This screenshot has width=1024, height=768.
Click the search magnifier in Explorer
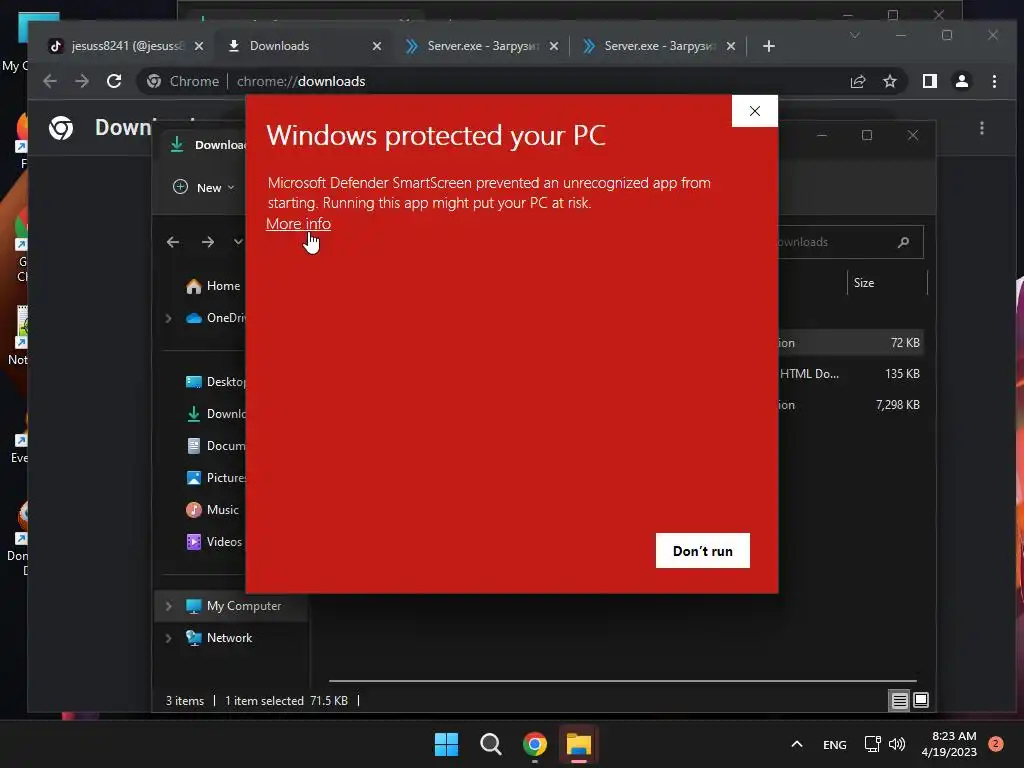904,242
